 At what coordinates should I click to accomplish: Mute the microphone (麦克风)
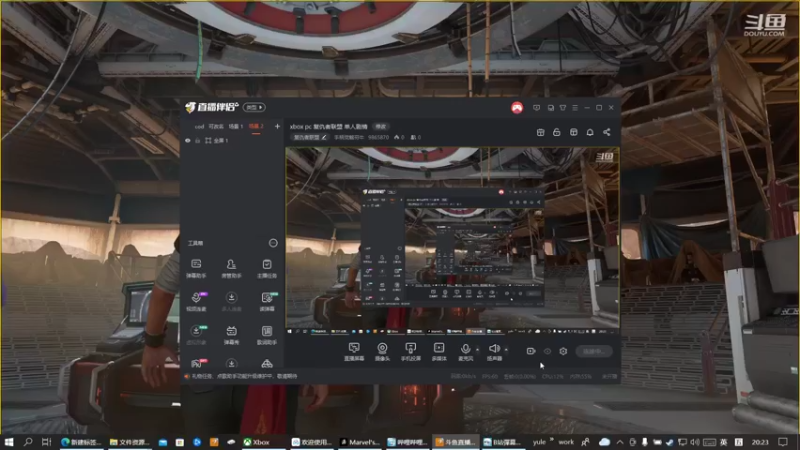[465, 352]
